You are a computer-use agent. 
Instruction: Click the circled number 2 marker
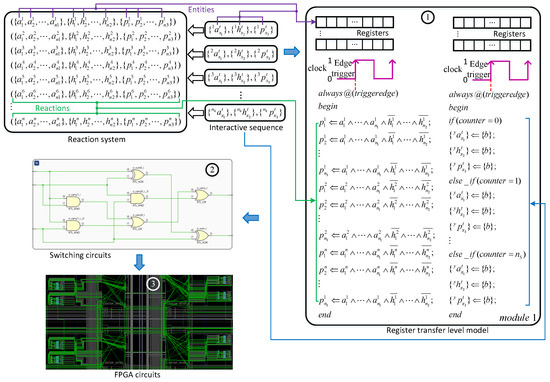coord(212,170)
